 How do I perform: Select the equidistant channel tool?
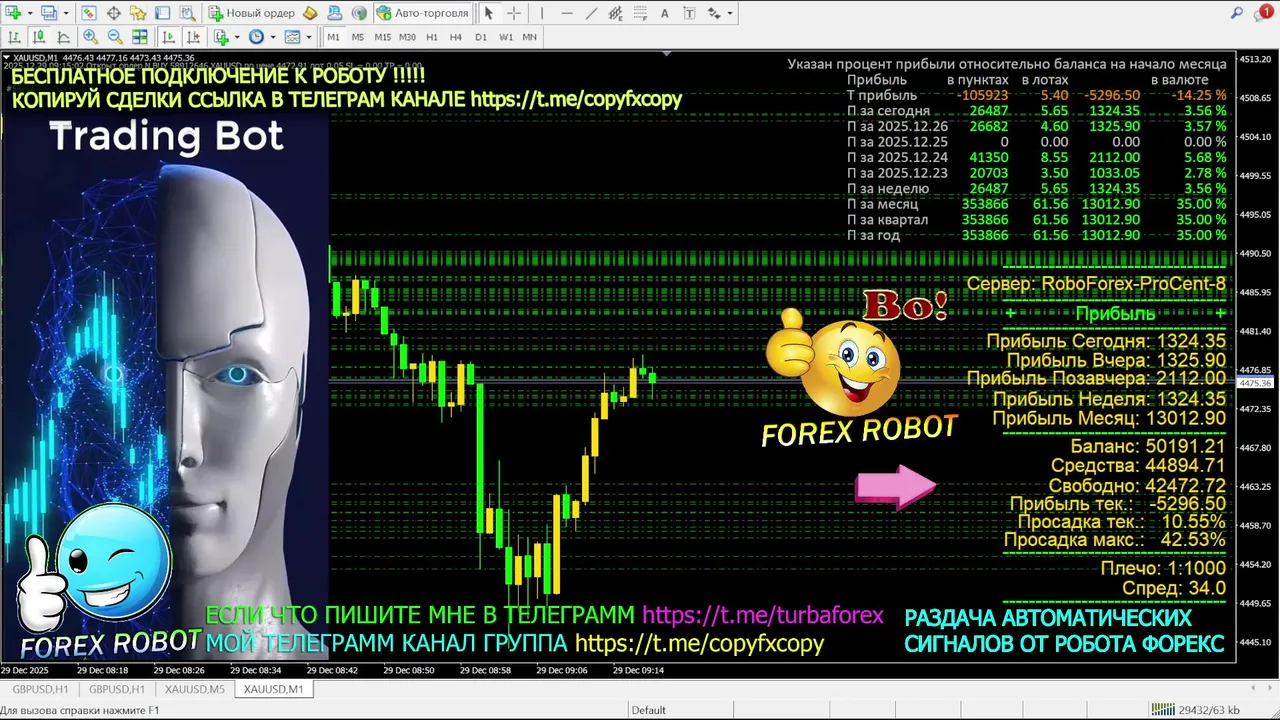coord(616,13)
